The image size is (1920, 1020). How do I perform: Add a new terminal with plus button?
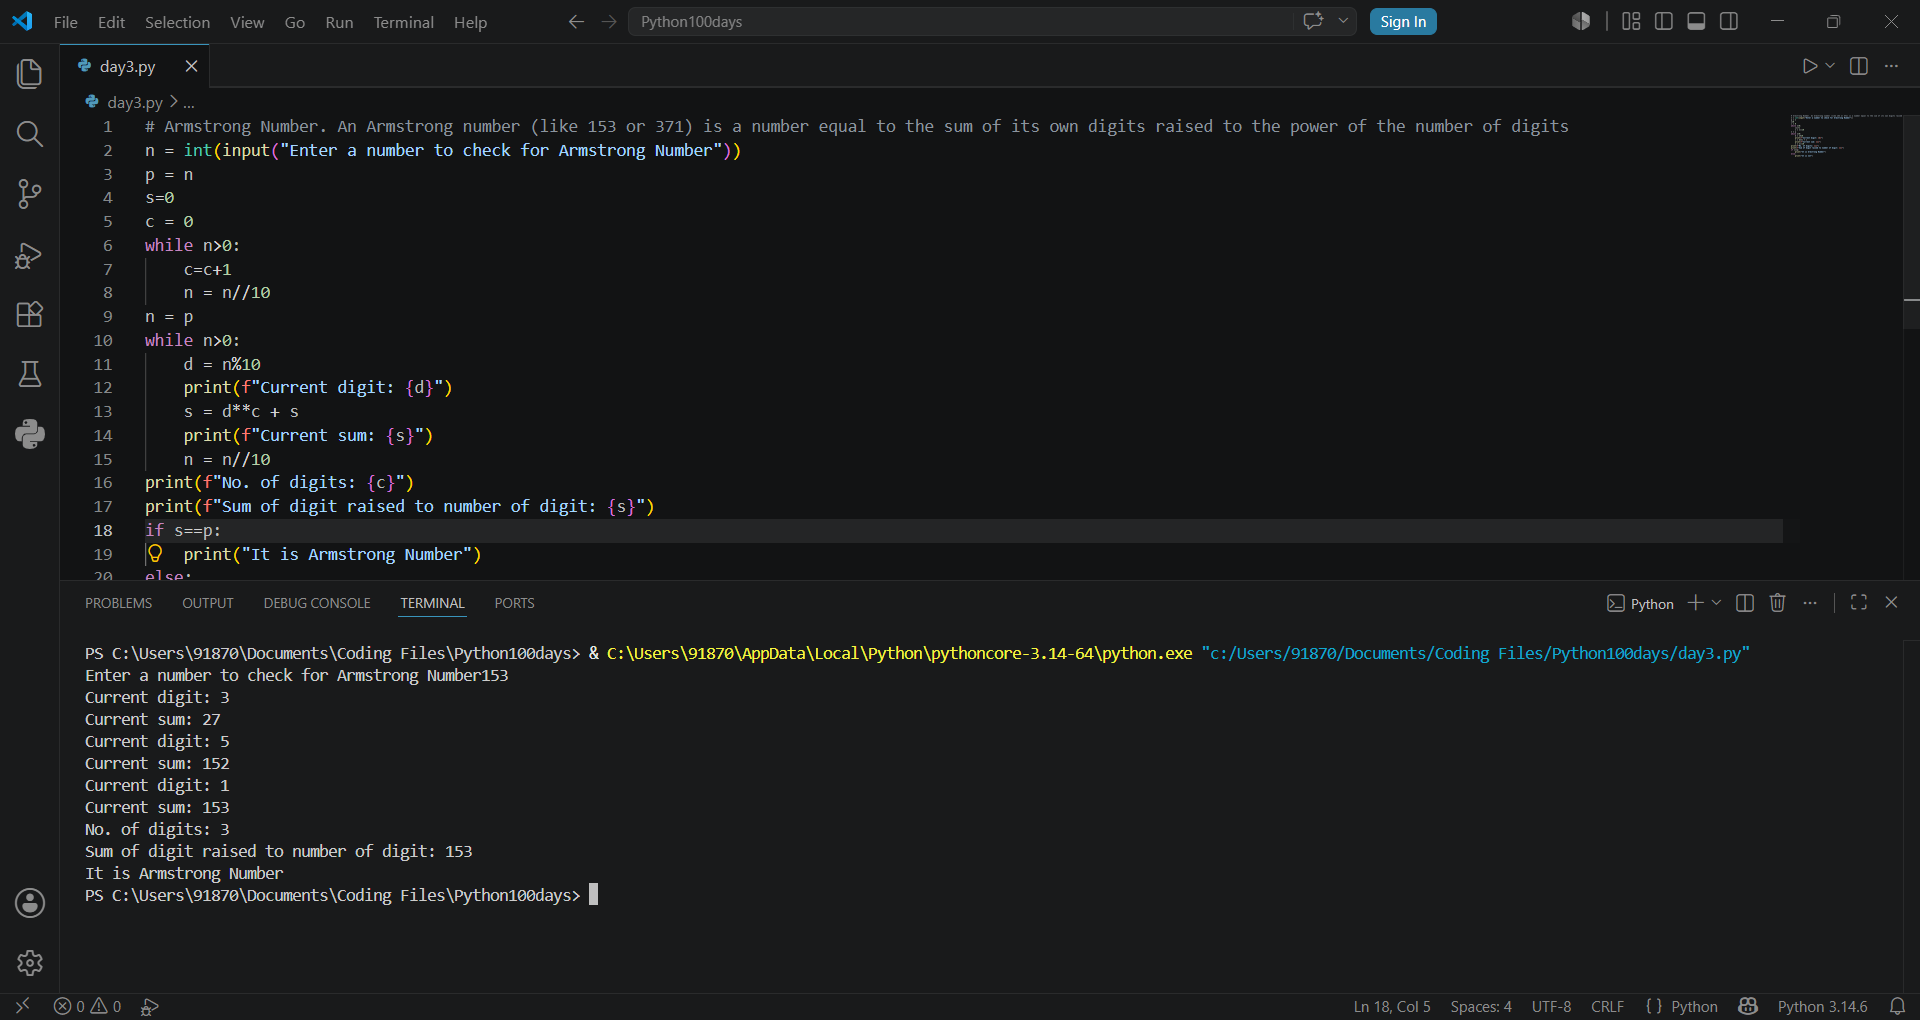point(1695,603)
